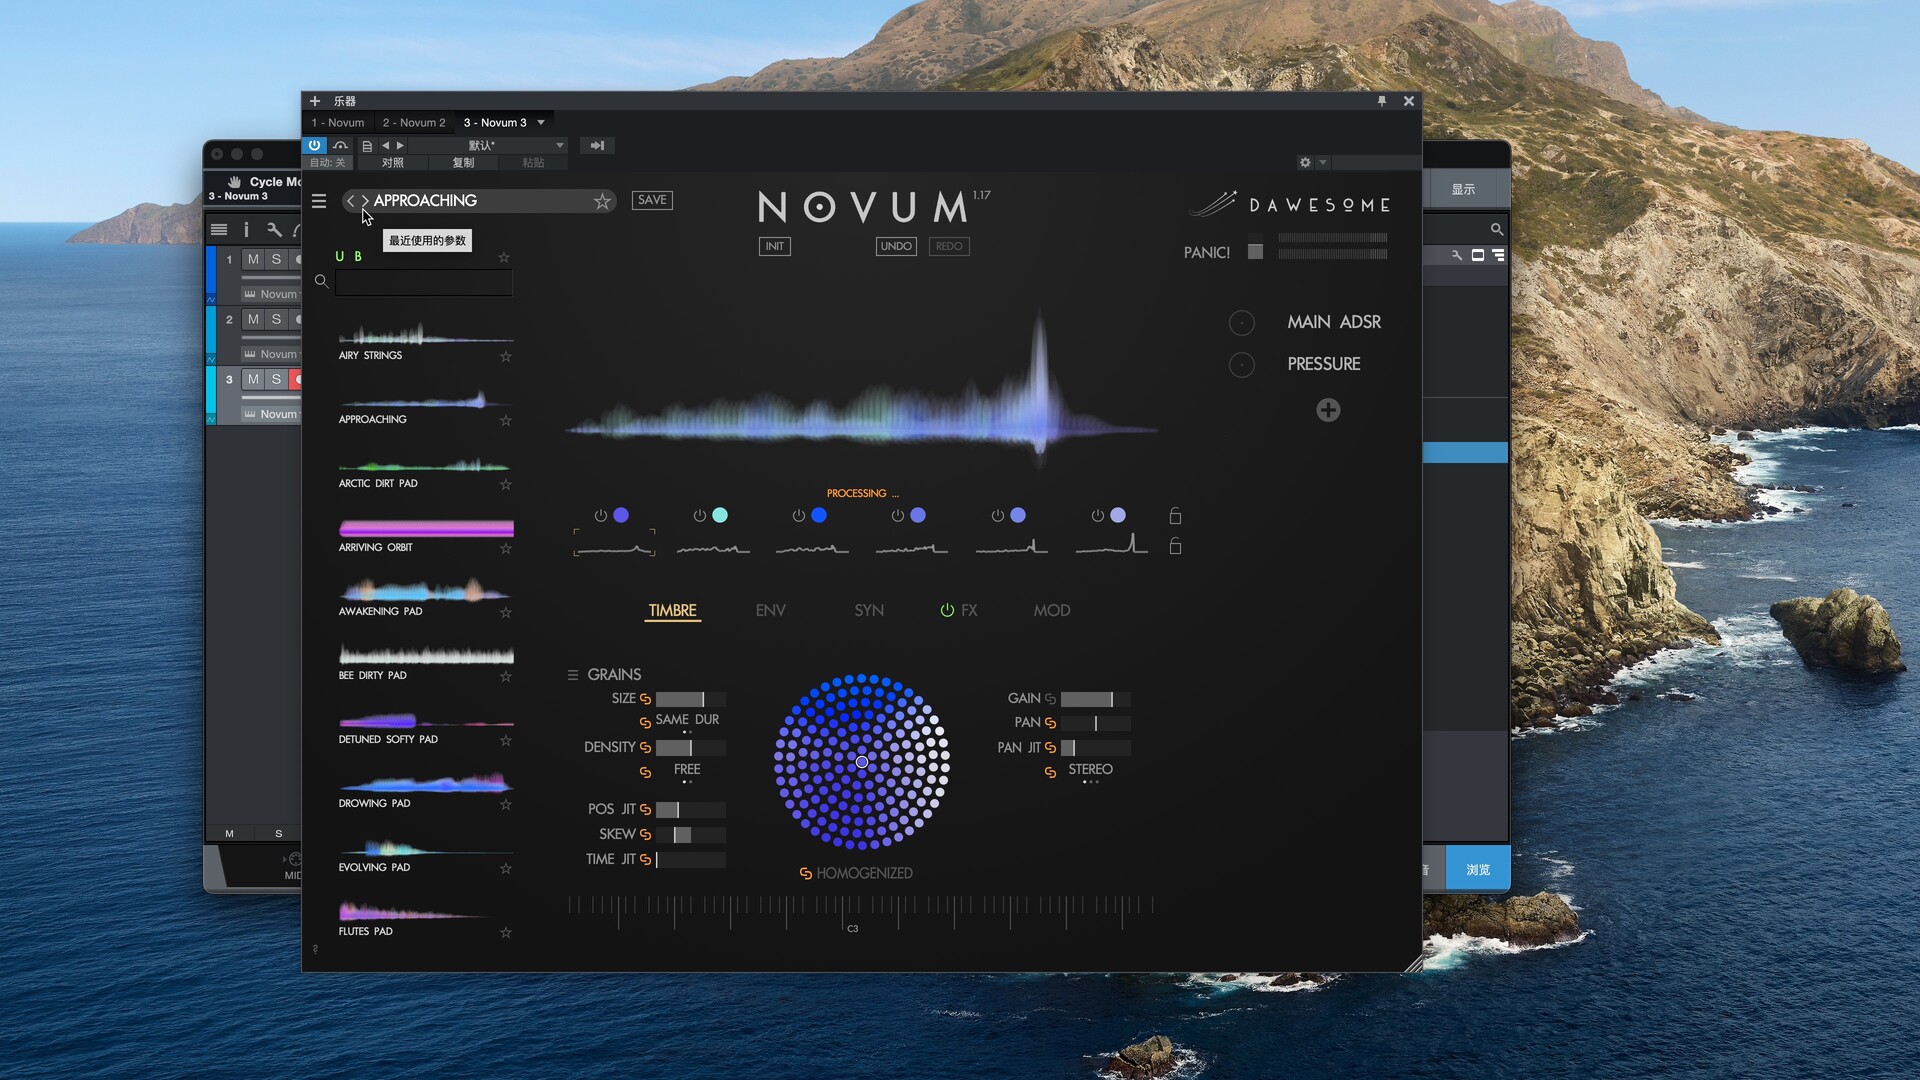Click the SAVE button

[x=652, y=200]
